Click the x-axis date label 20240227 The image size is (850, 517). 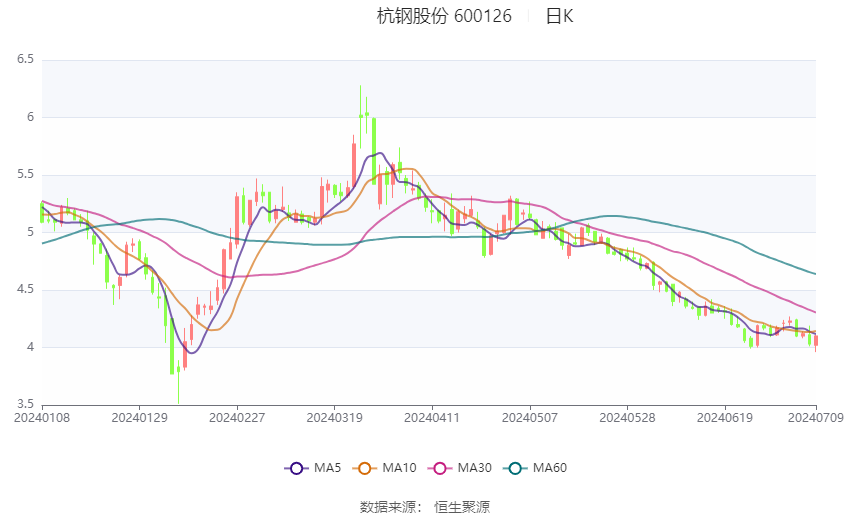click(x=237, y=418)
